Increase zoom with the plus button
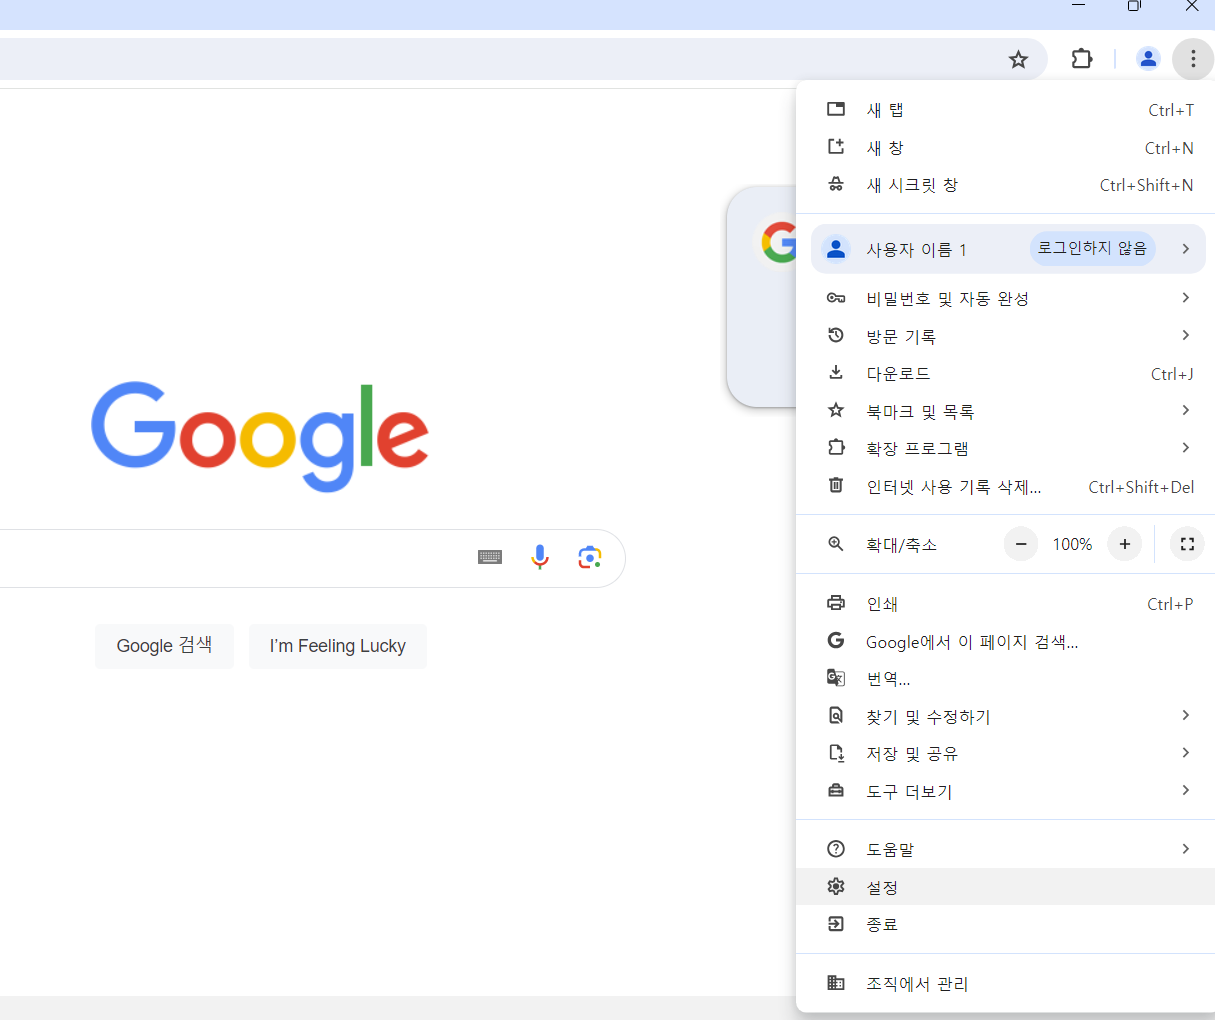The image size is (1215, 1020). (1125, 544)
